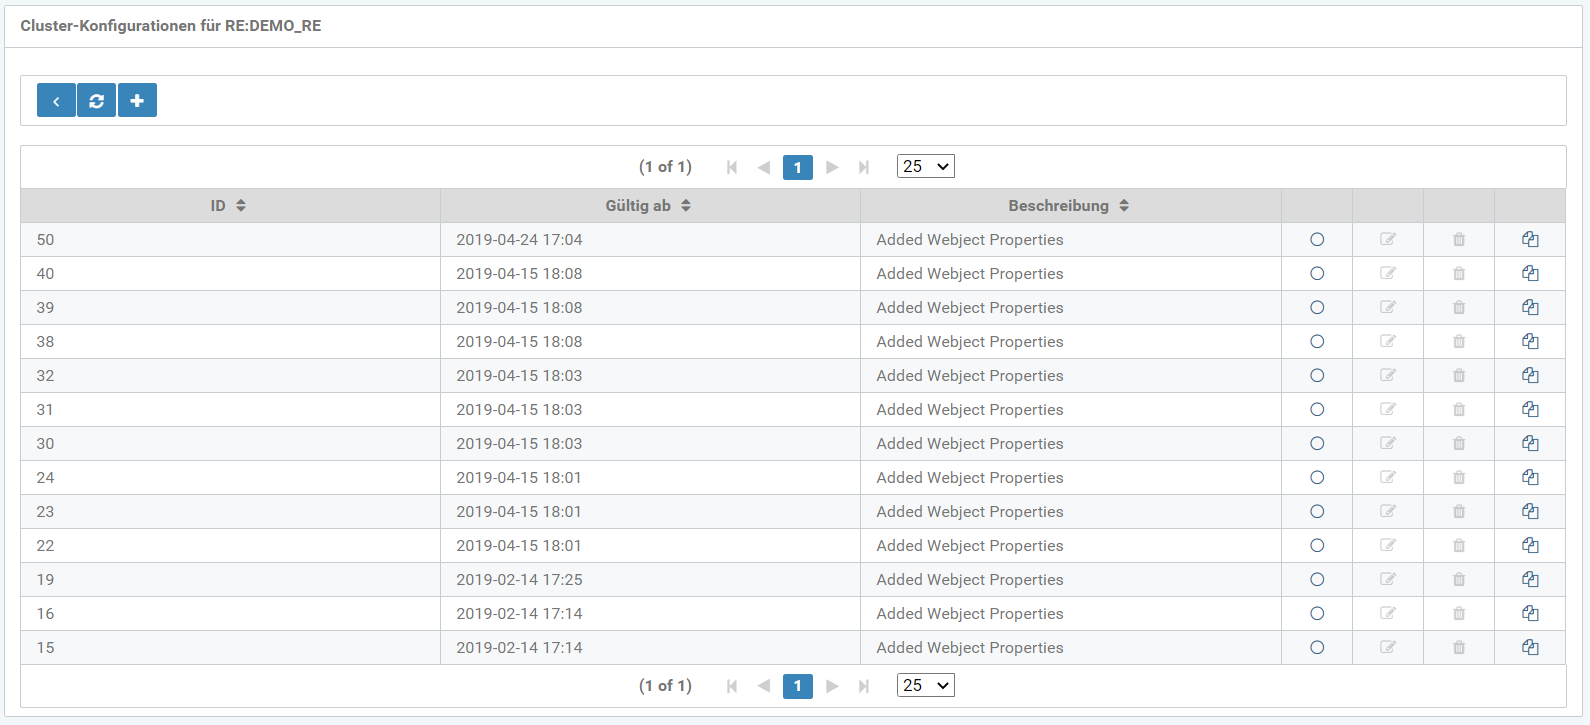Click the copy icon in row ID 30
The image size is (1590, 725).
(1530, 444)
